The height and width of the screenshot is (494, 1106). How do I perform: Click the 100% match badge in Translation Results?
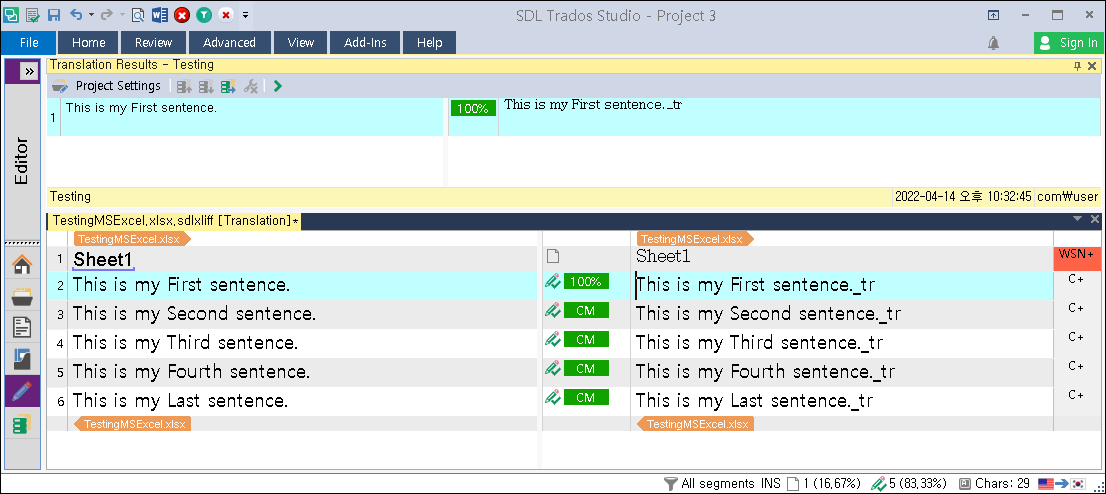[x=473, y=109]
